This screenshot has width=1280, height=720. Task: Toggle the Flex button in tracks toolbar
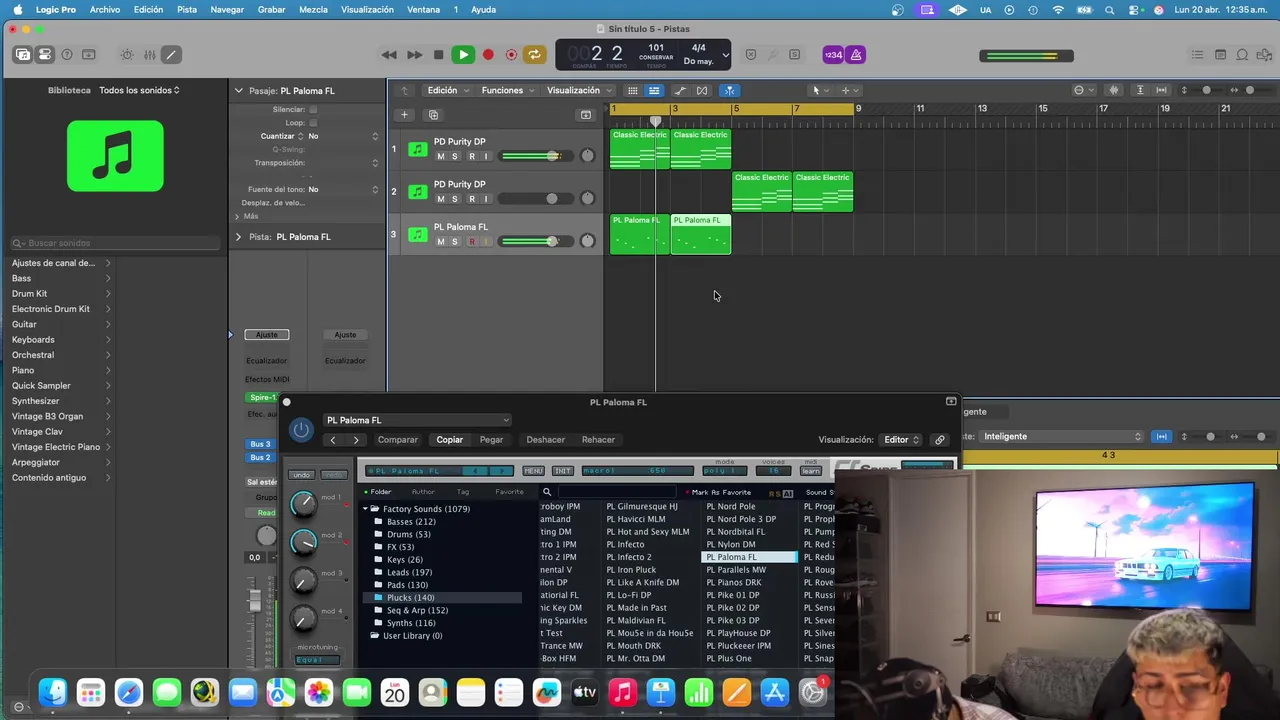(x=702, y=90)
